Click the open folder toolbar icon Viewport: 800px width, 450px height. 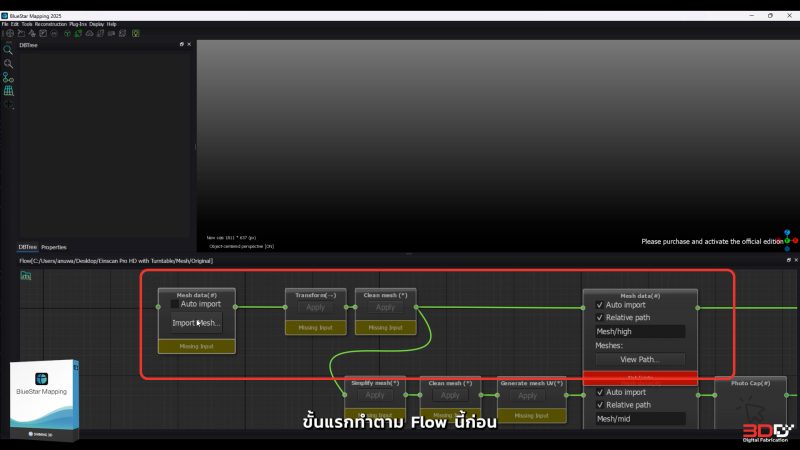tap(21, 33)
